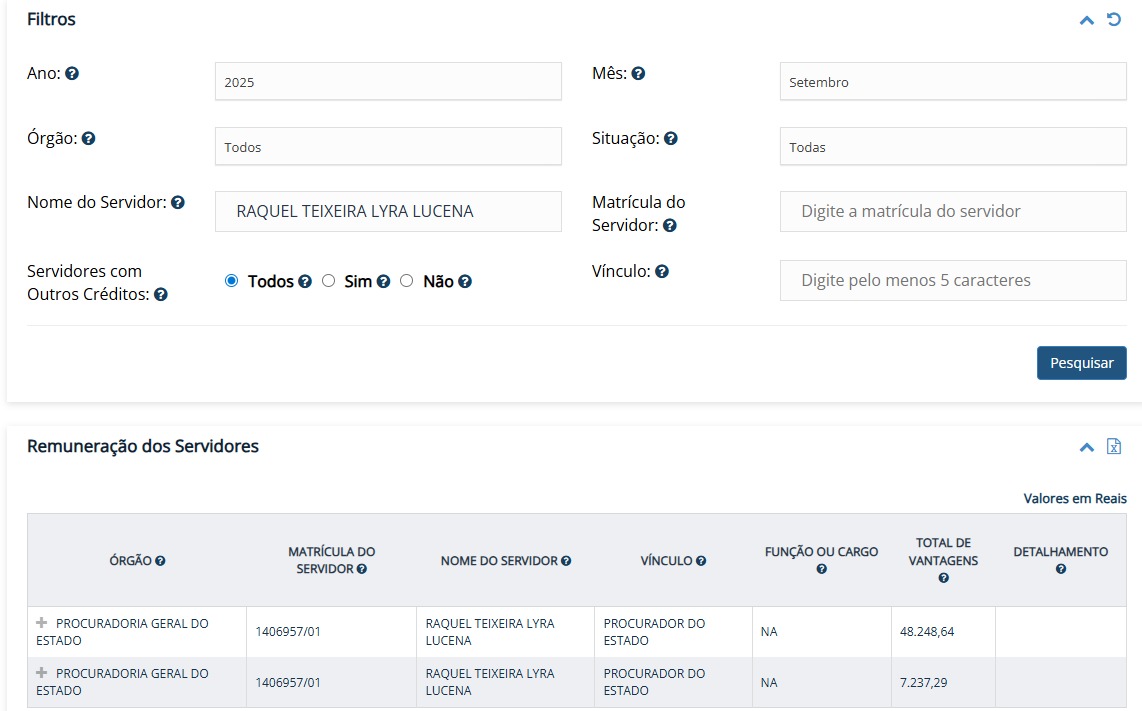The height and width of the screenshot is (711, 1142).
Task: Open the Mês dropdown showing Setembro
Action: pos(952,82)
